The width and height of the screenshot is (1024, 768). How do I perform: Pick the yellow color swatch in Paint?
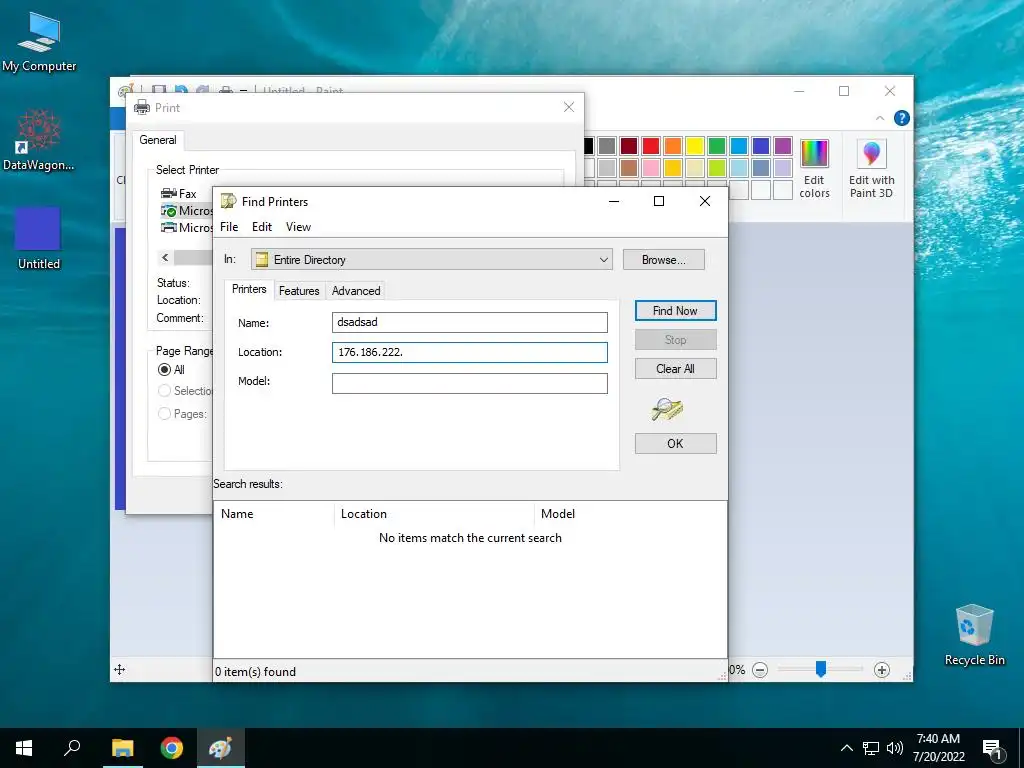(695, 146)
